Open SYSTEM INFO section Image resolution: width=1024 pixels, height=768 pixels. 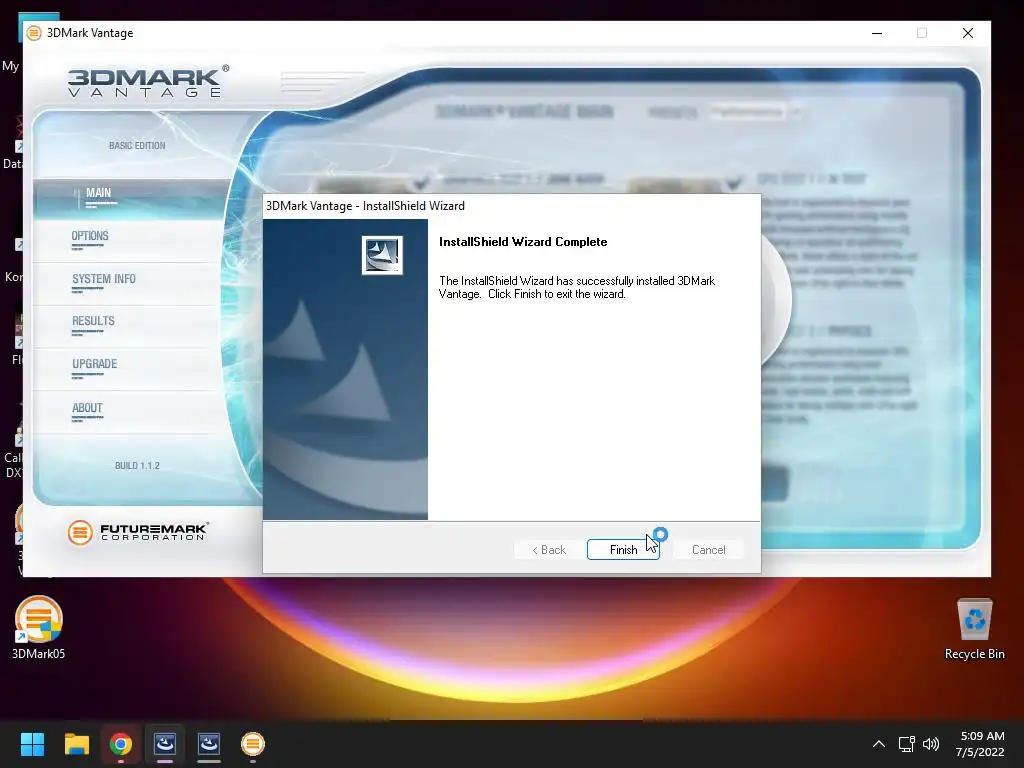click(104, 280)
